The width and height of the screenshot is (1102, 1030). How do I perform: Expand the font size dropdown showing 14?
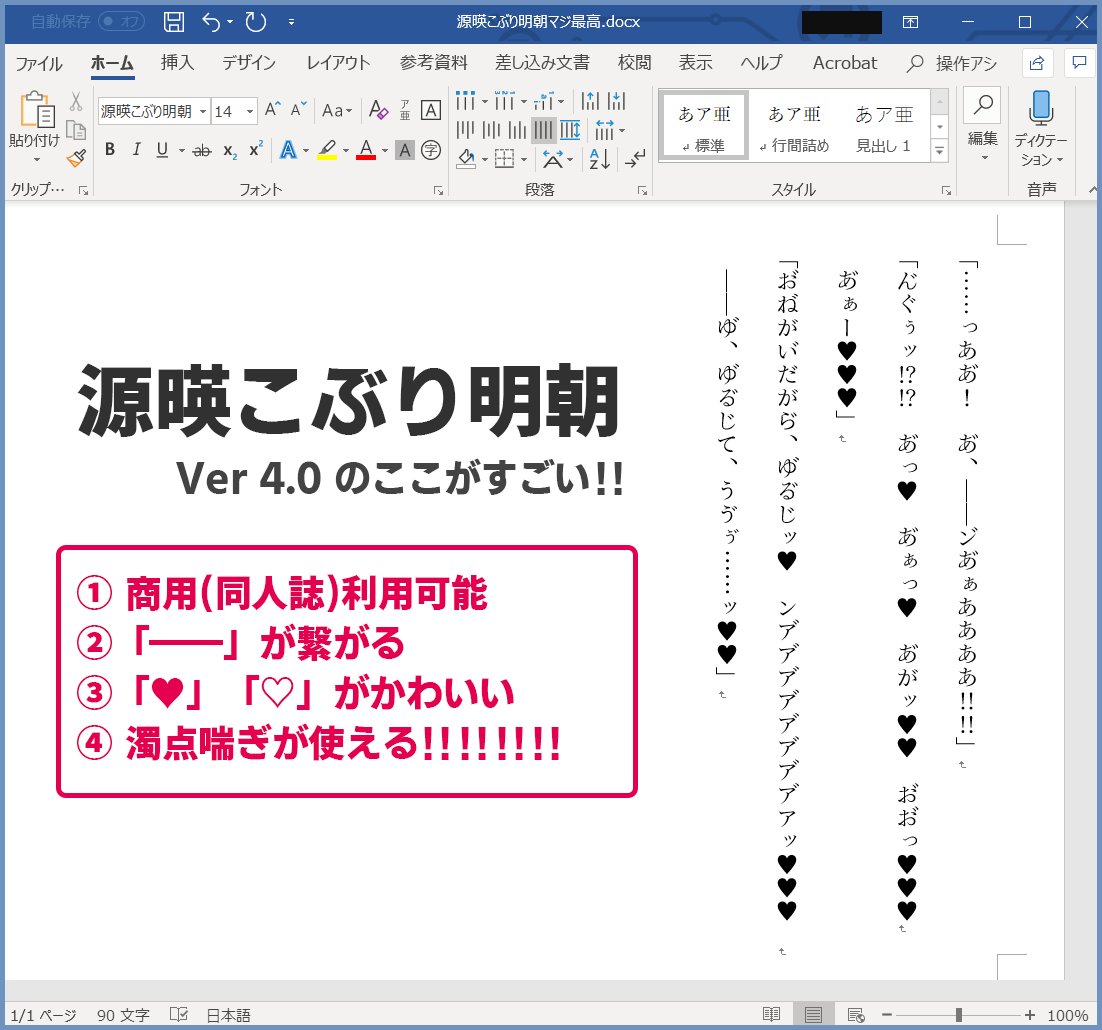tap(250, 111)
